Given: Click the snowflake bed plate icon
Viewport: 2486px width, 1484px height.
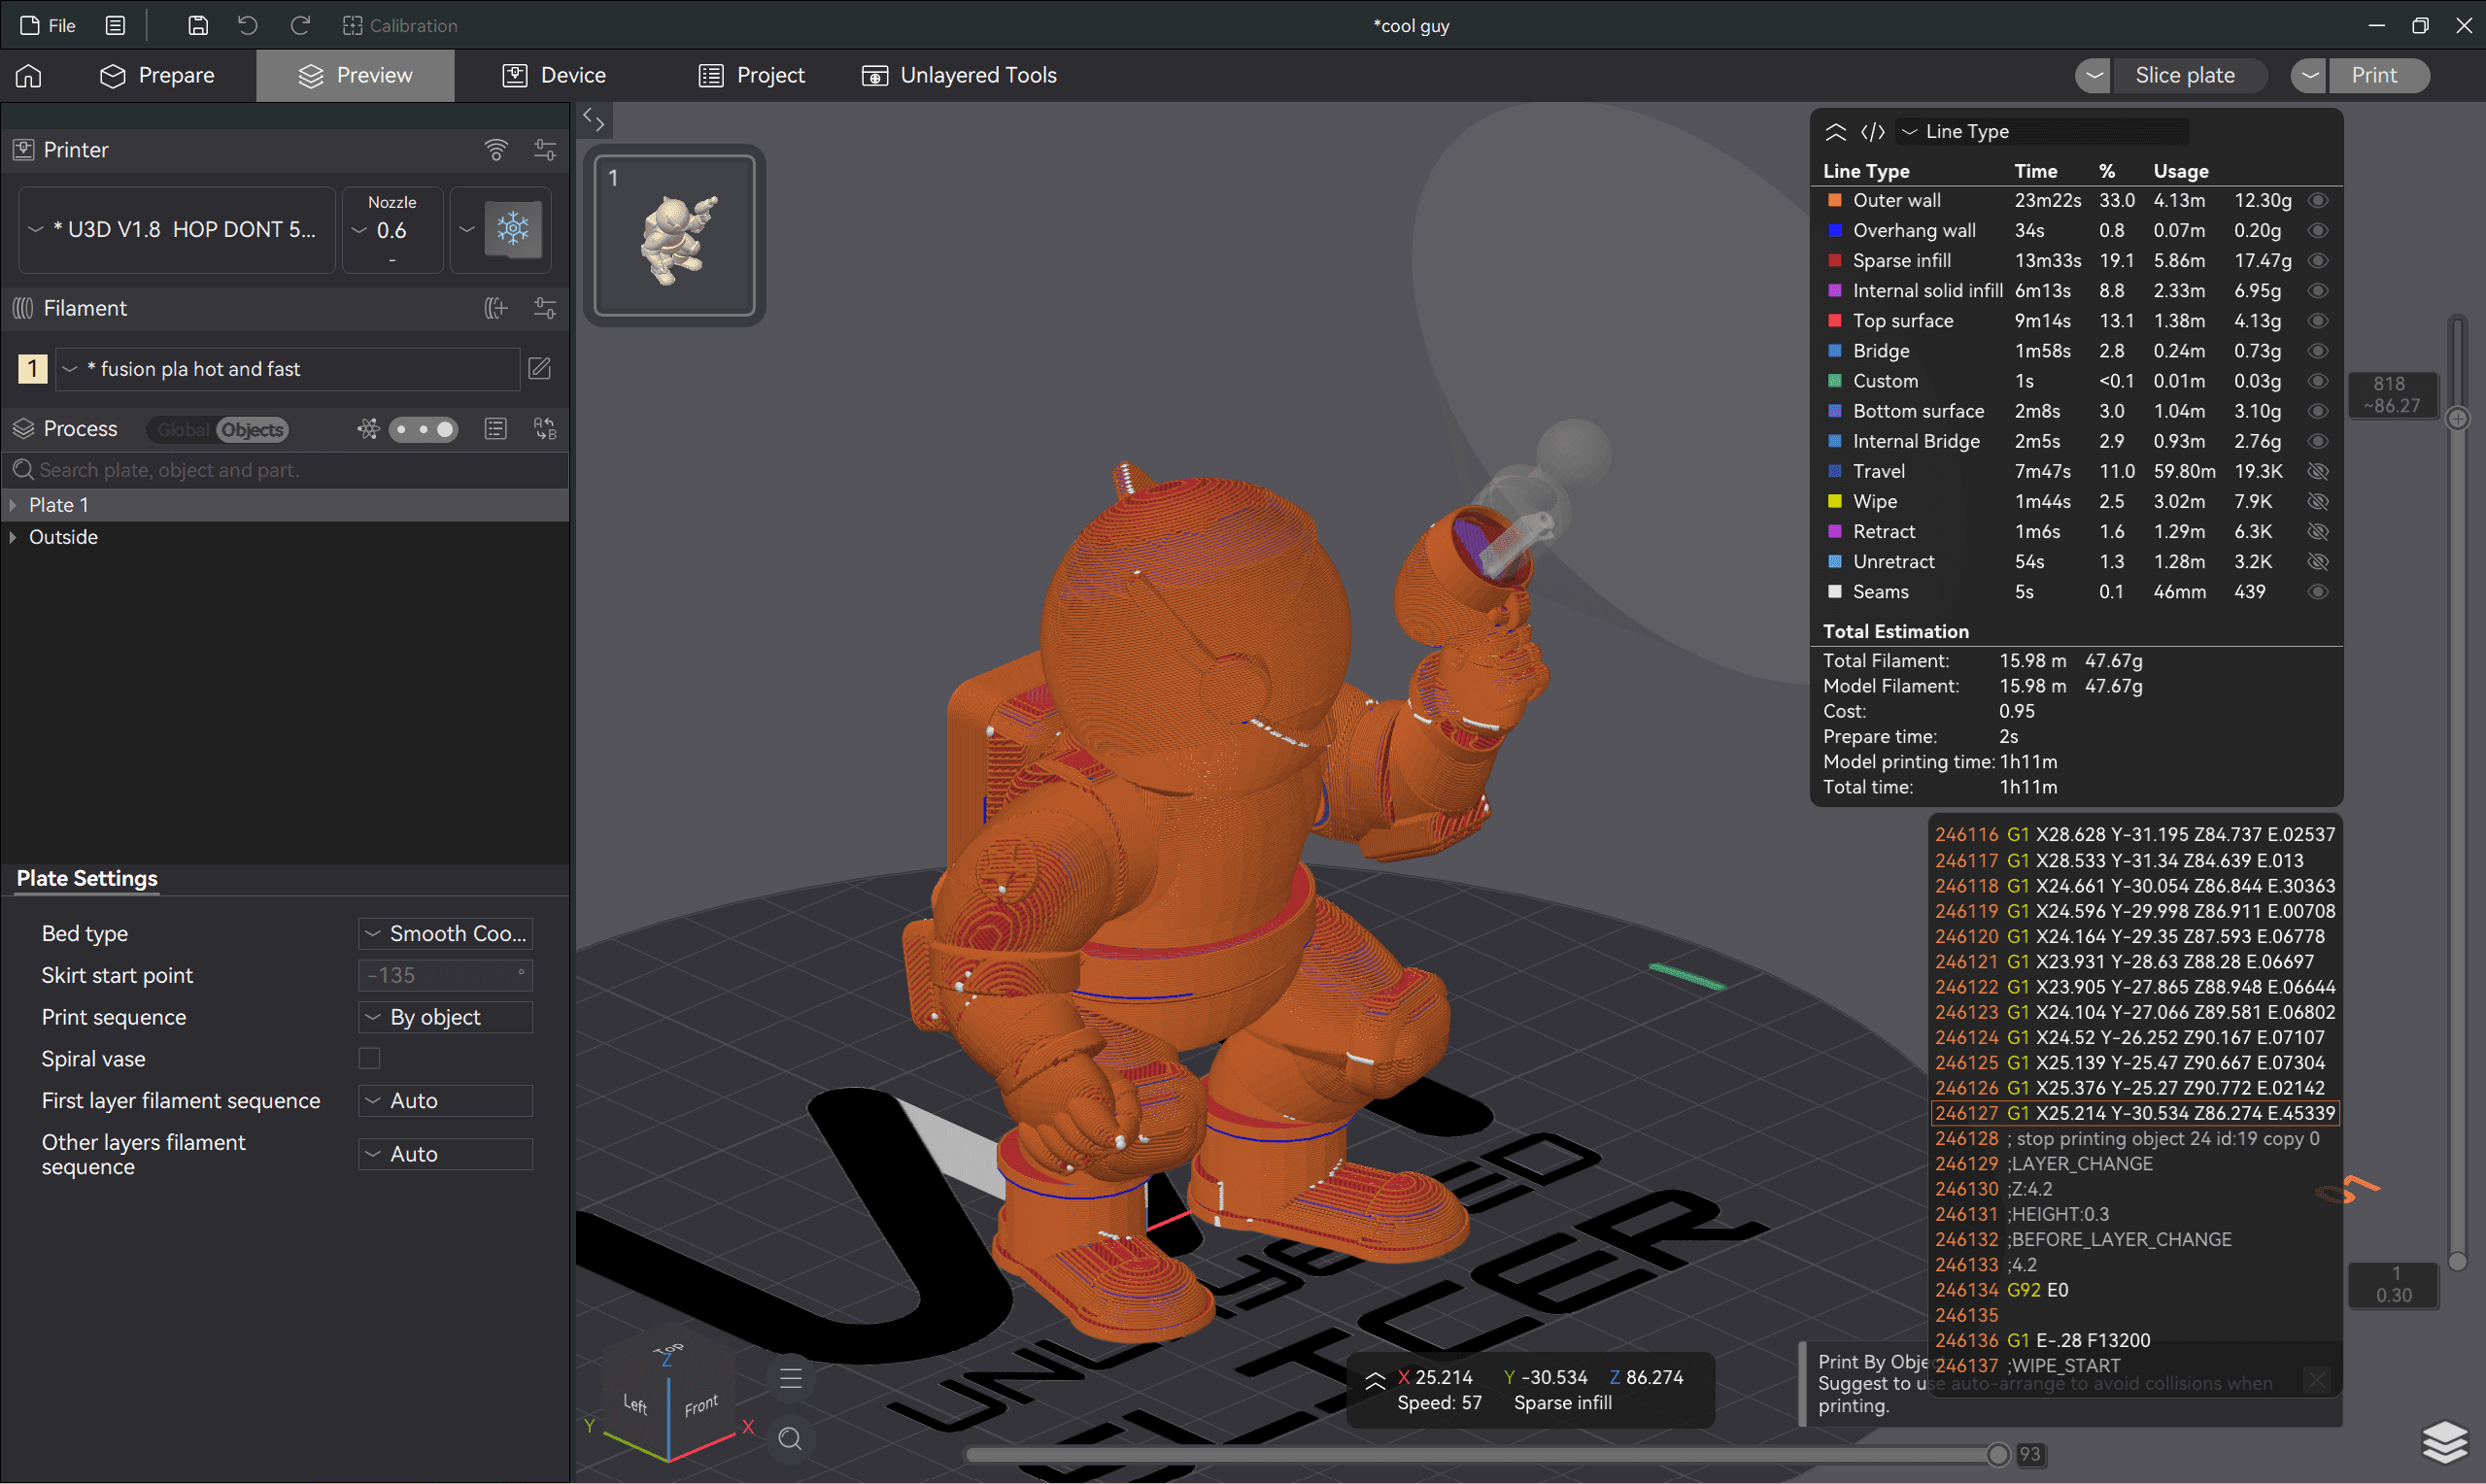Looking at the screenshot, I should point(513,229).
